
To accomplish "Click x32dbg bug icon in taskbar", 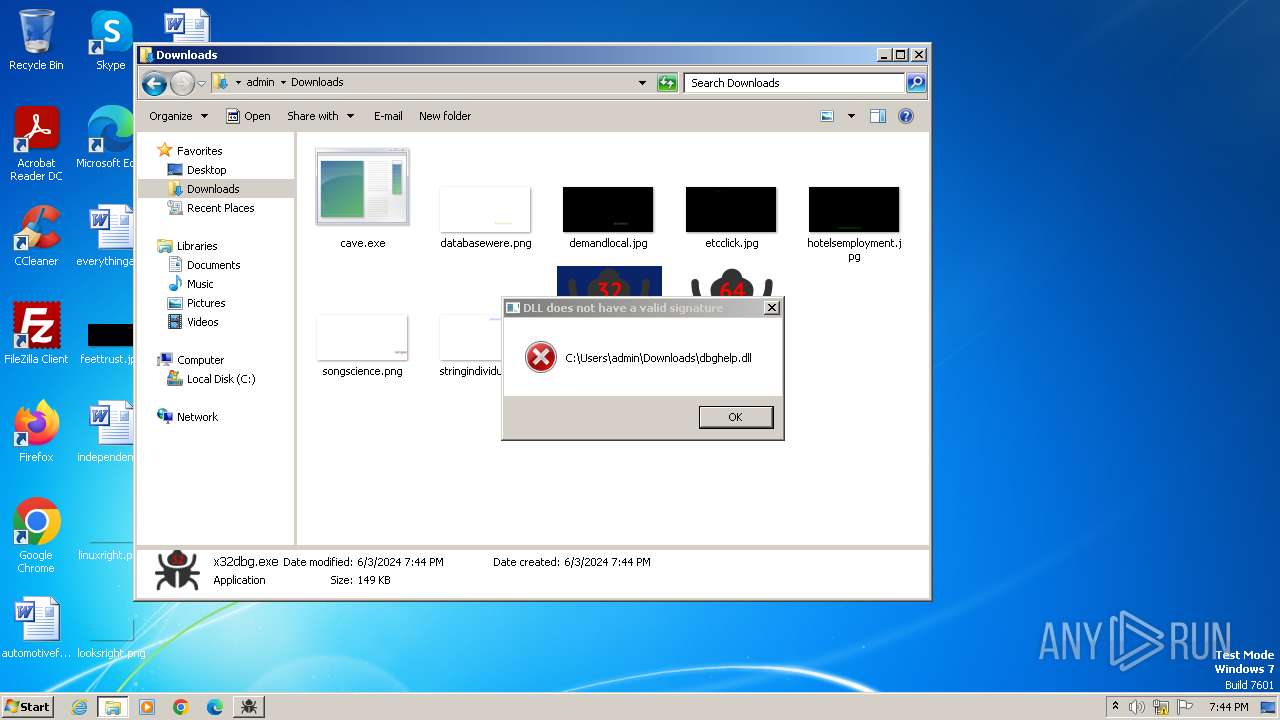I will pos(249,707).
